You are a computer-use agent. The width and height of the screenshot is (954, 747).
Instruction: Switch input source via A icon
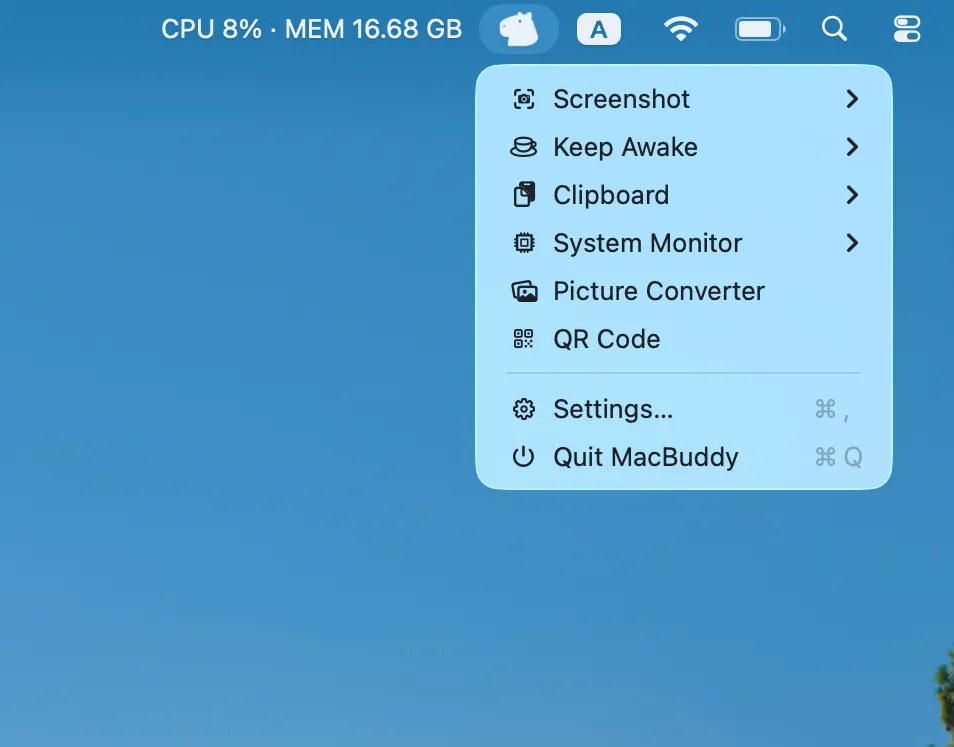[599, 29]
